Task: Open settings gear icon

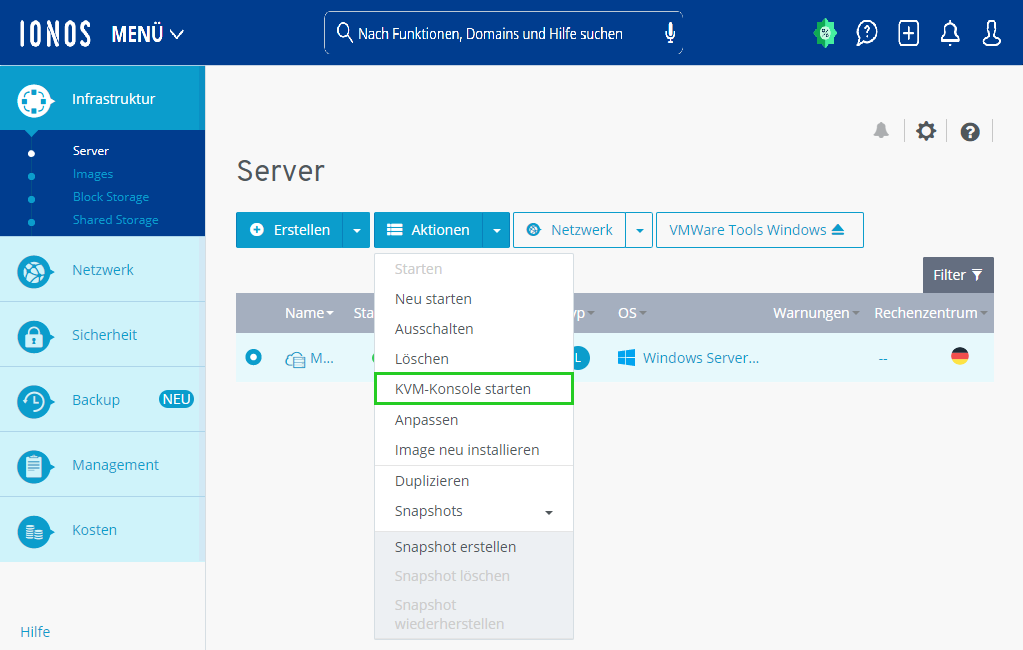Action: tap(926, 131)
